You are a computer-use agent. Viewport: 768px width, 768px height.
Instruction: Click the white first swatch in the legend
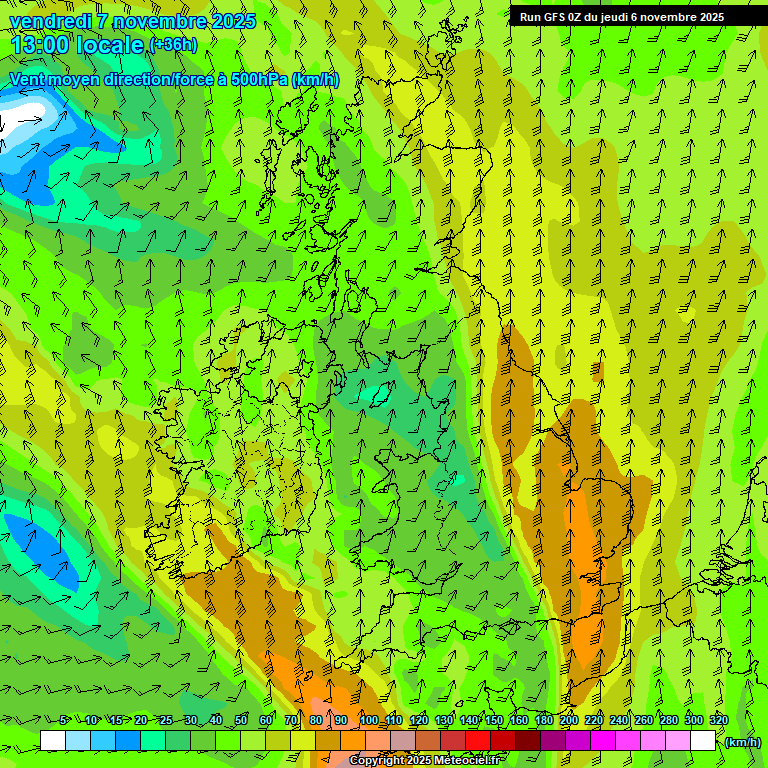52,740
